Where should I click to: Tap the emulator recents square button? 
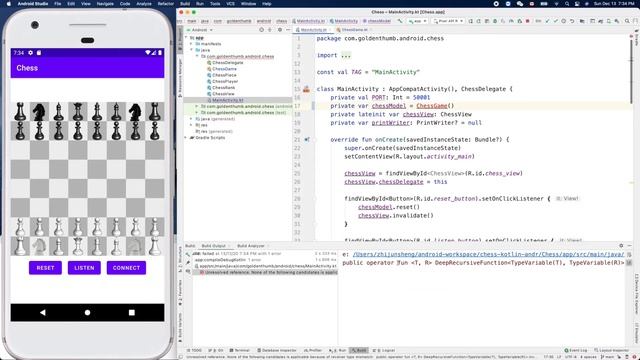pyautogui.click(x=131, y=312)
